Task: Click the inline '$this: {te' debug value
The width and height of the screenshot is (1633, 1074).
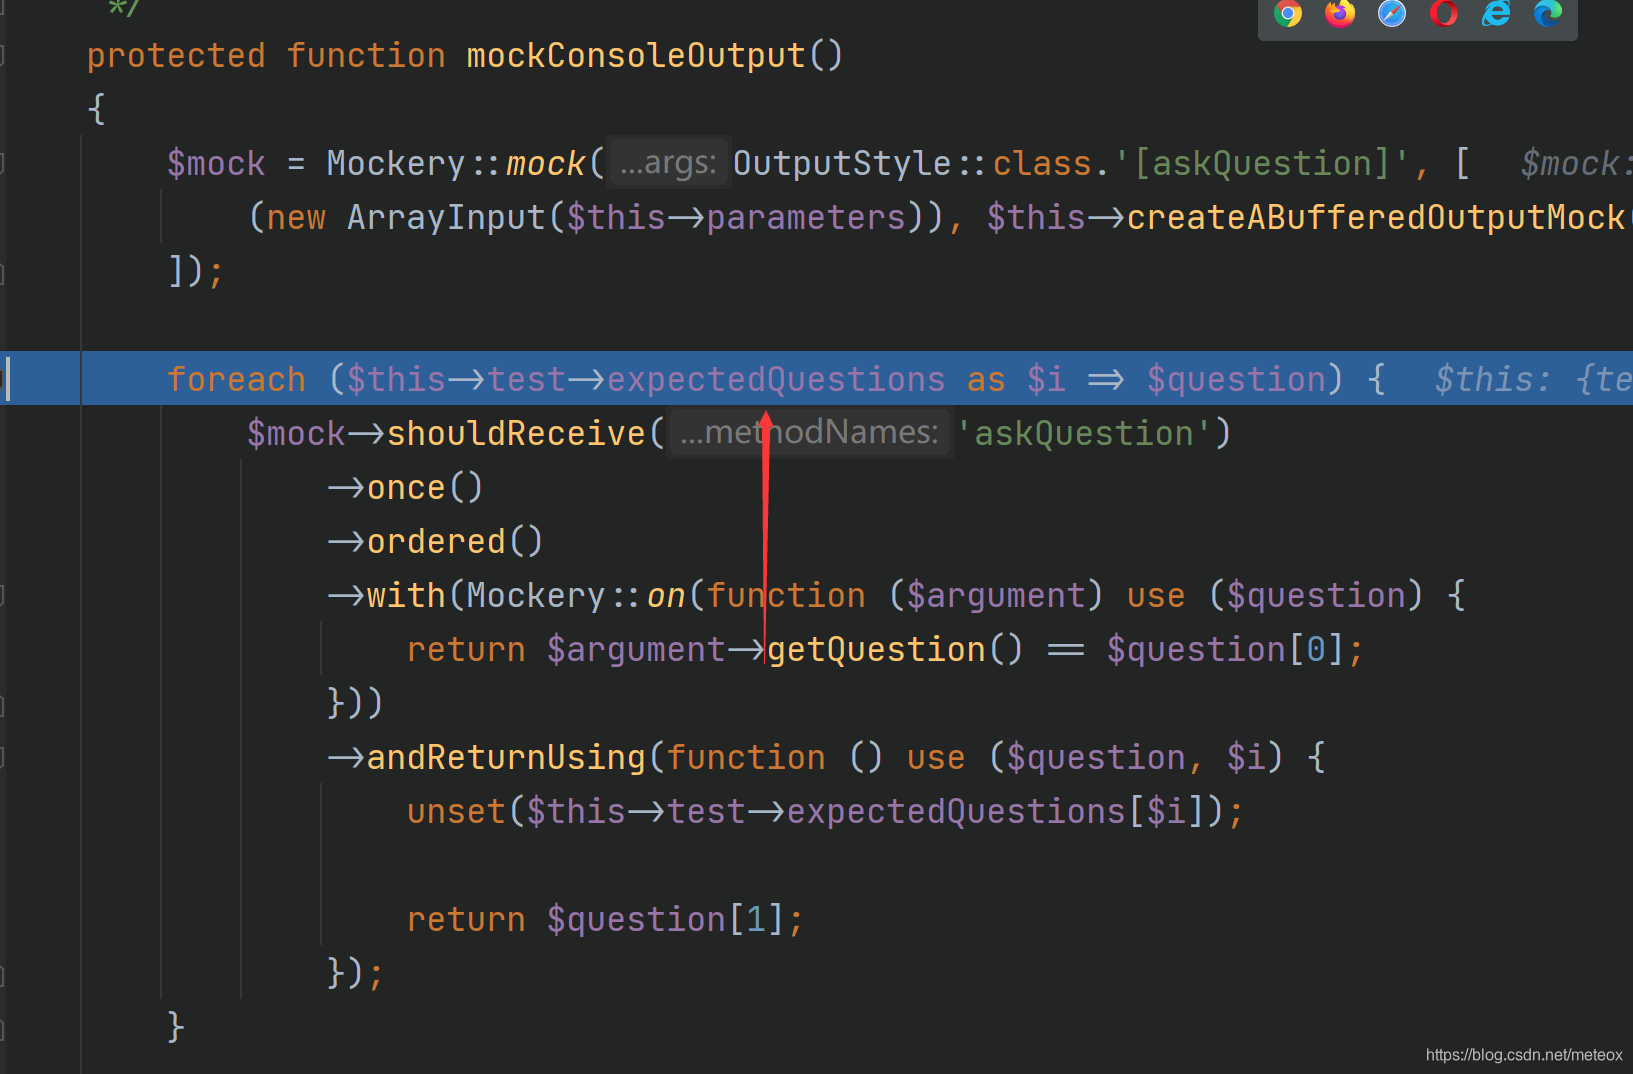Action: pos(1533,380)
